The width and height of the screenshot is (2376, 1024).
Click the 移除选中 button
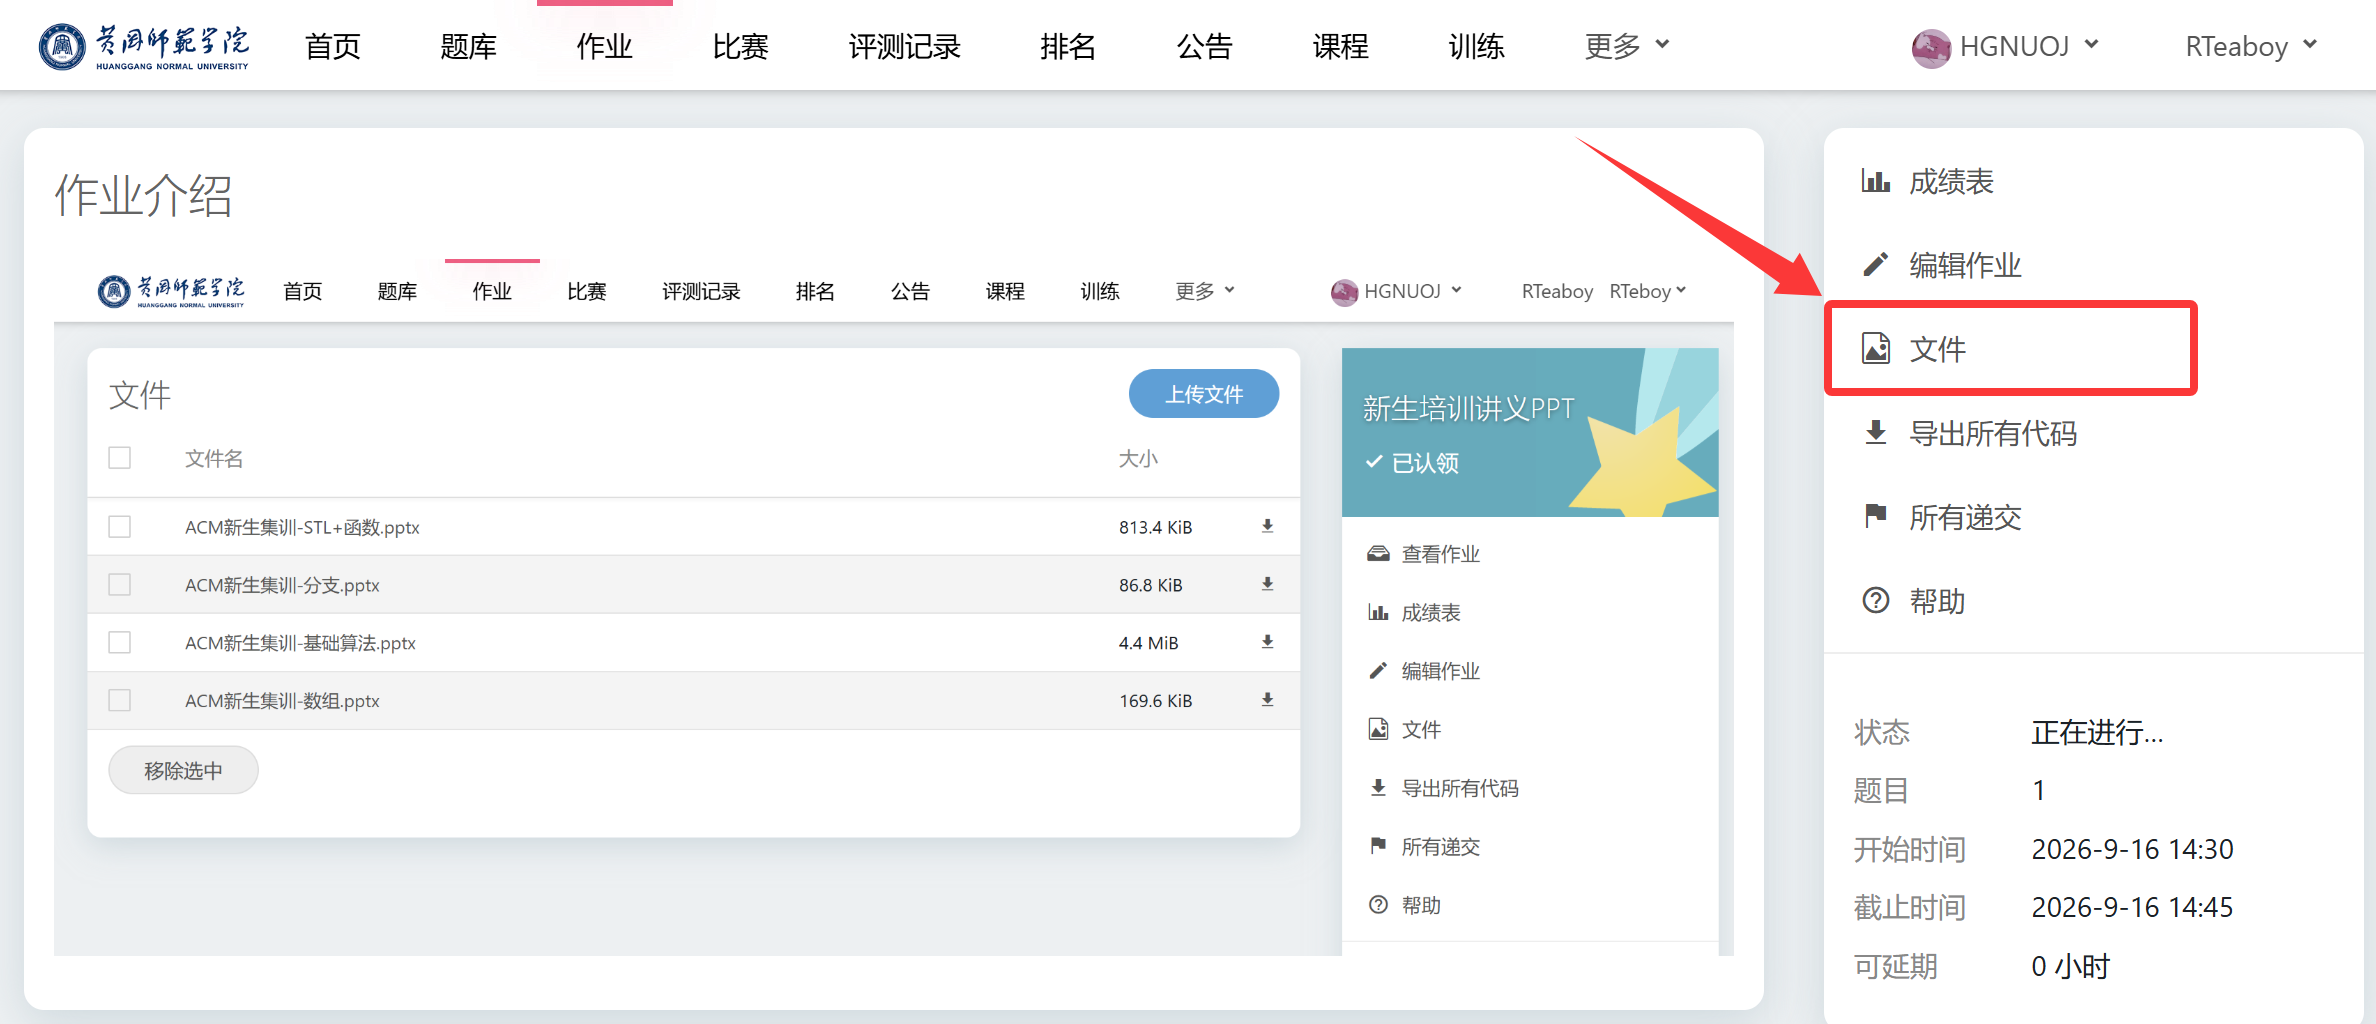click(183, 770)
